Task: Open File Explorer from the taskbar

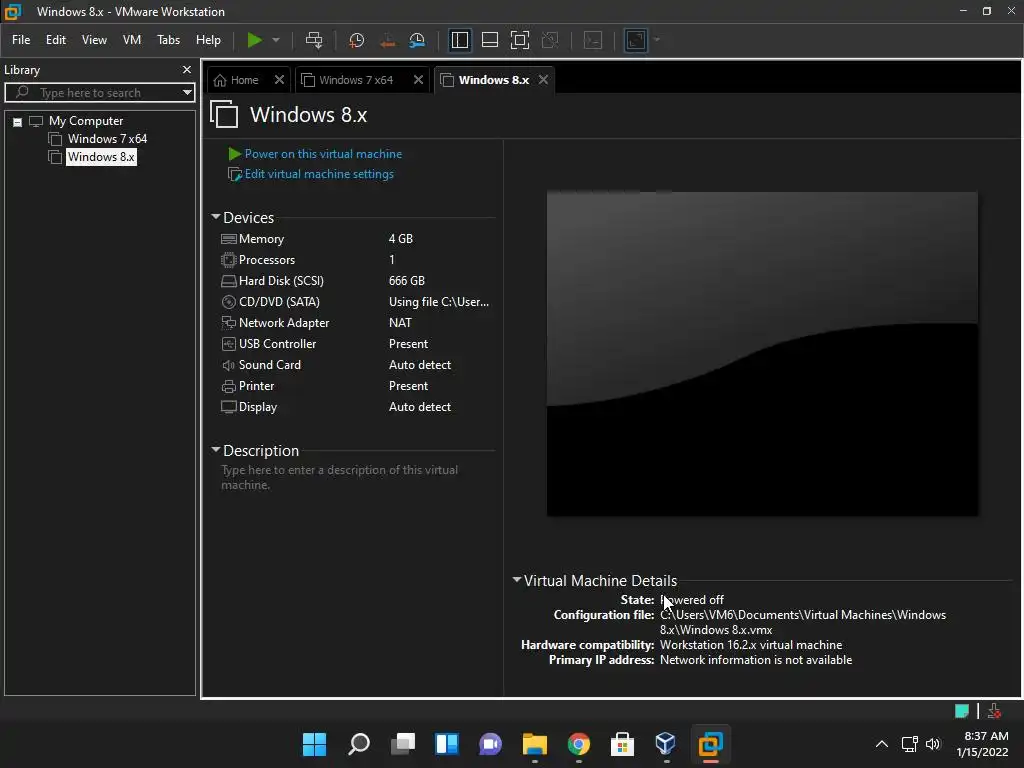Action: (534, 744)
